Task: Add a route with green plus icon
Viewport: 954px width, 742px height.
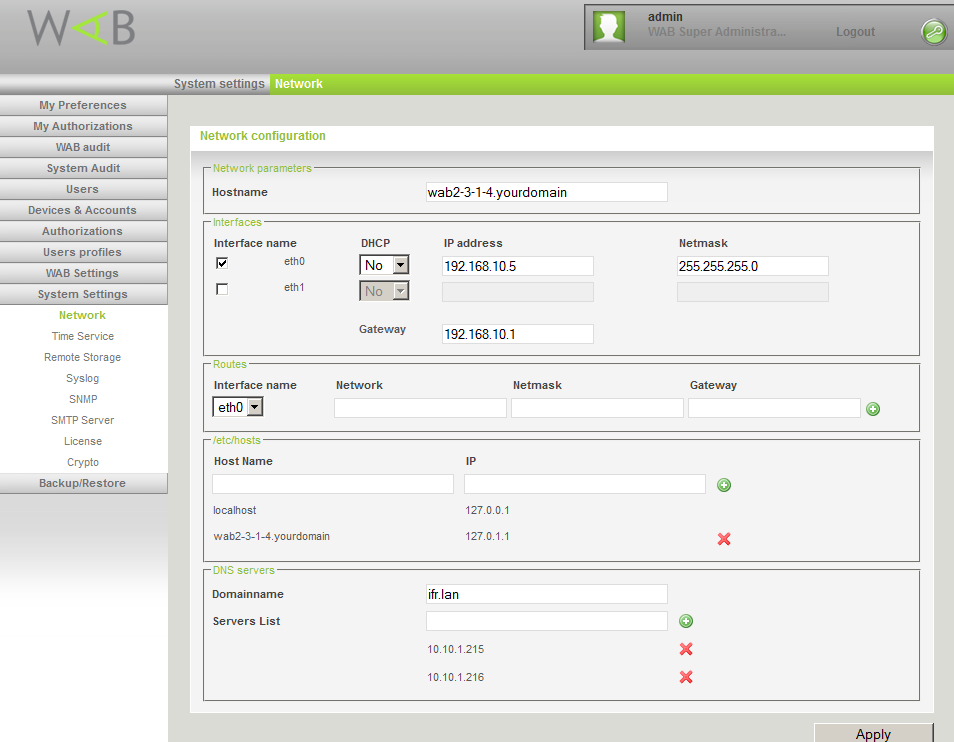Action: tap(873, 409)
